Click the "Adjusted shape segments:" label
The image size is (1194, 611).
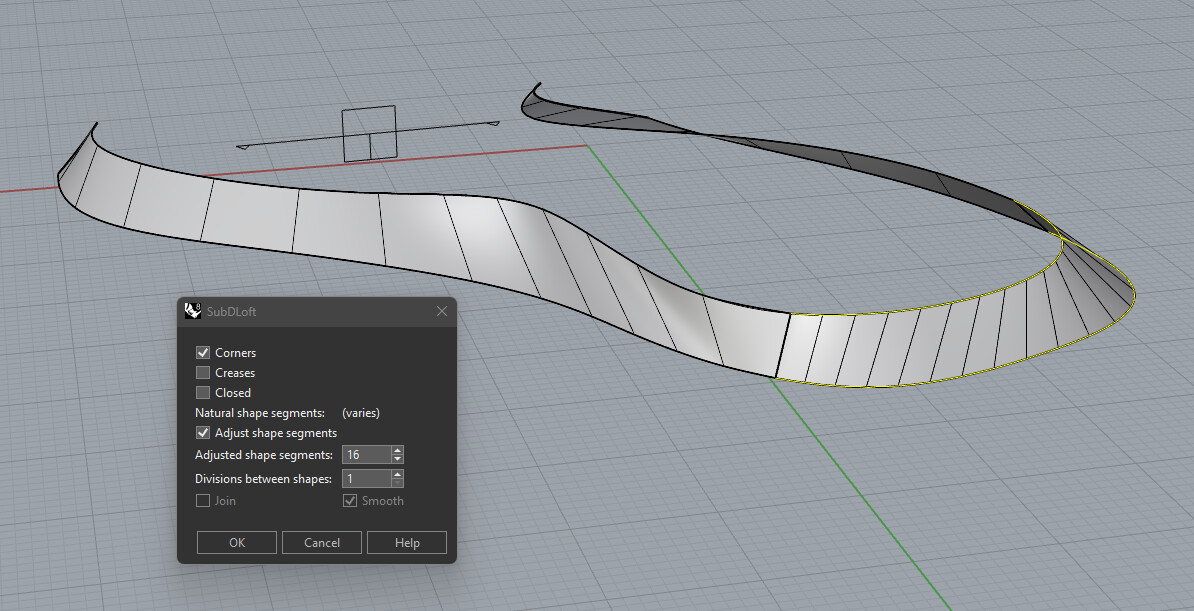point(264,455)
